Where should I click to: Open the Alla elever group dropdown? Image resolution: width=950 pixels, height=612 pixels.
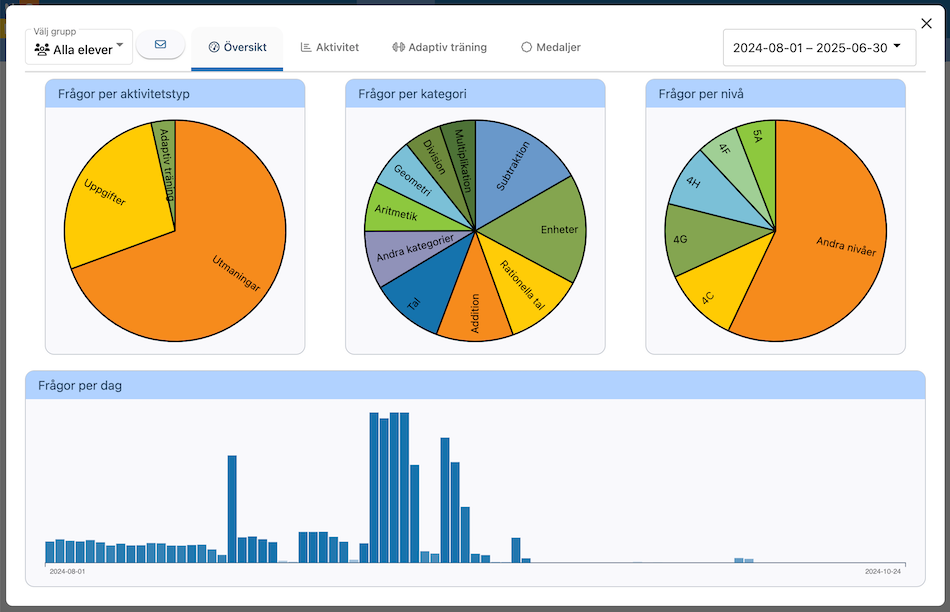(79, 47)
